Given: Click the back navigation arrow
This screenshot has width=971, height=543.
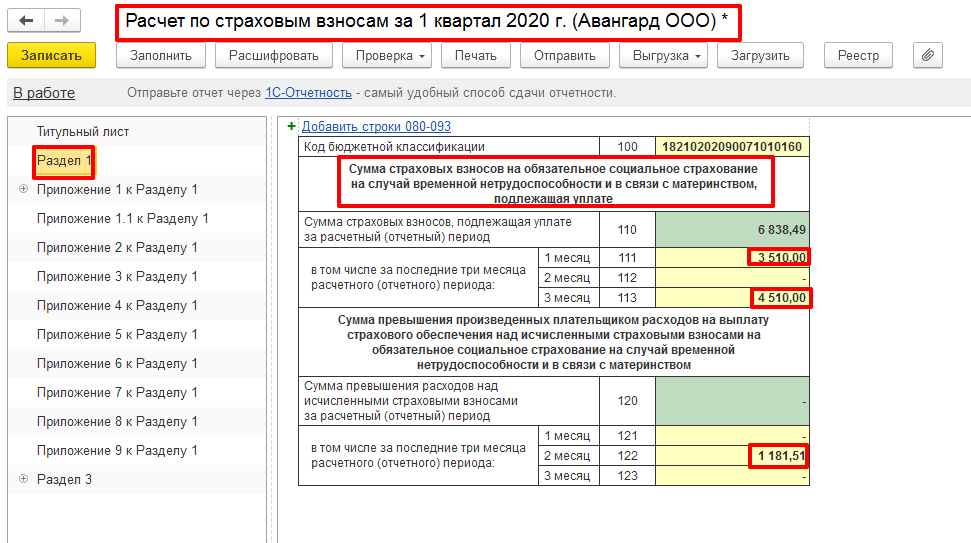Looking at the screenshot, I should point(27,21).
